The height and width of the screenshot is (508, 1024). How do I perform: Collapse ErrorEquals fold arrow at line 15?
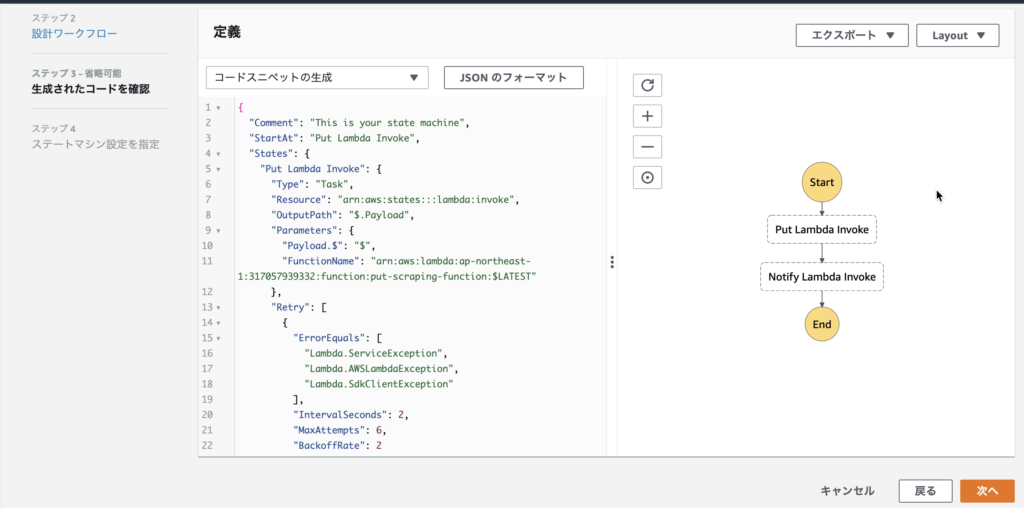[x=218, y=338]
